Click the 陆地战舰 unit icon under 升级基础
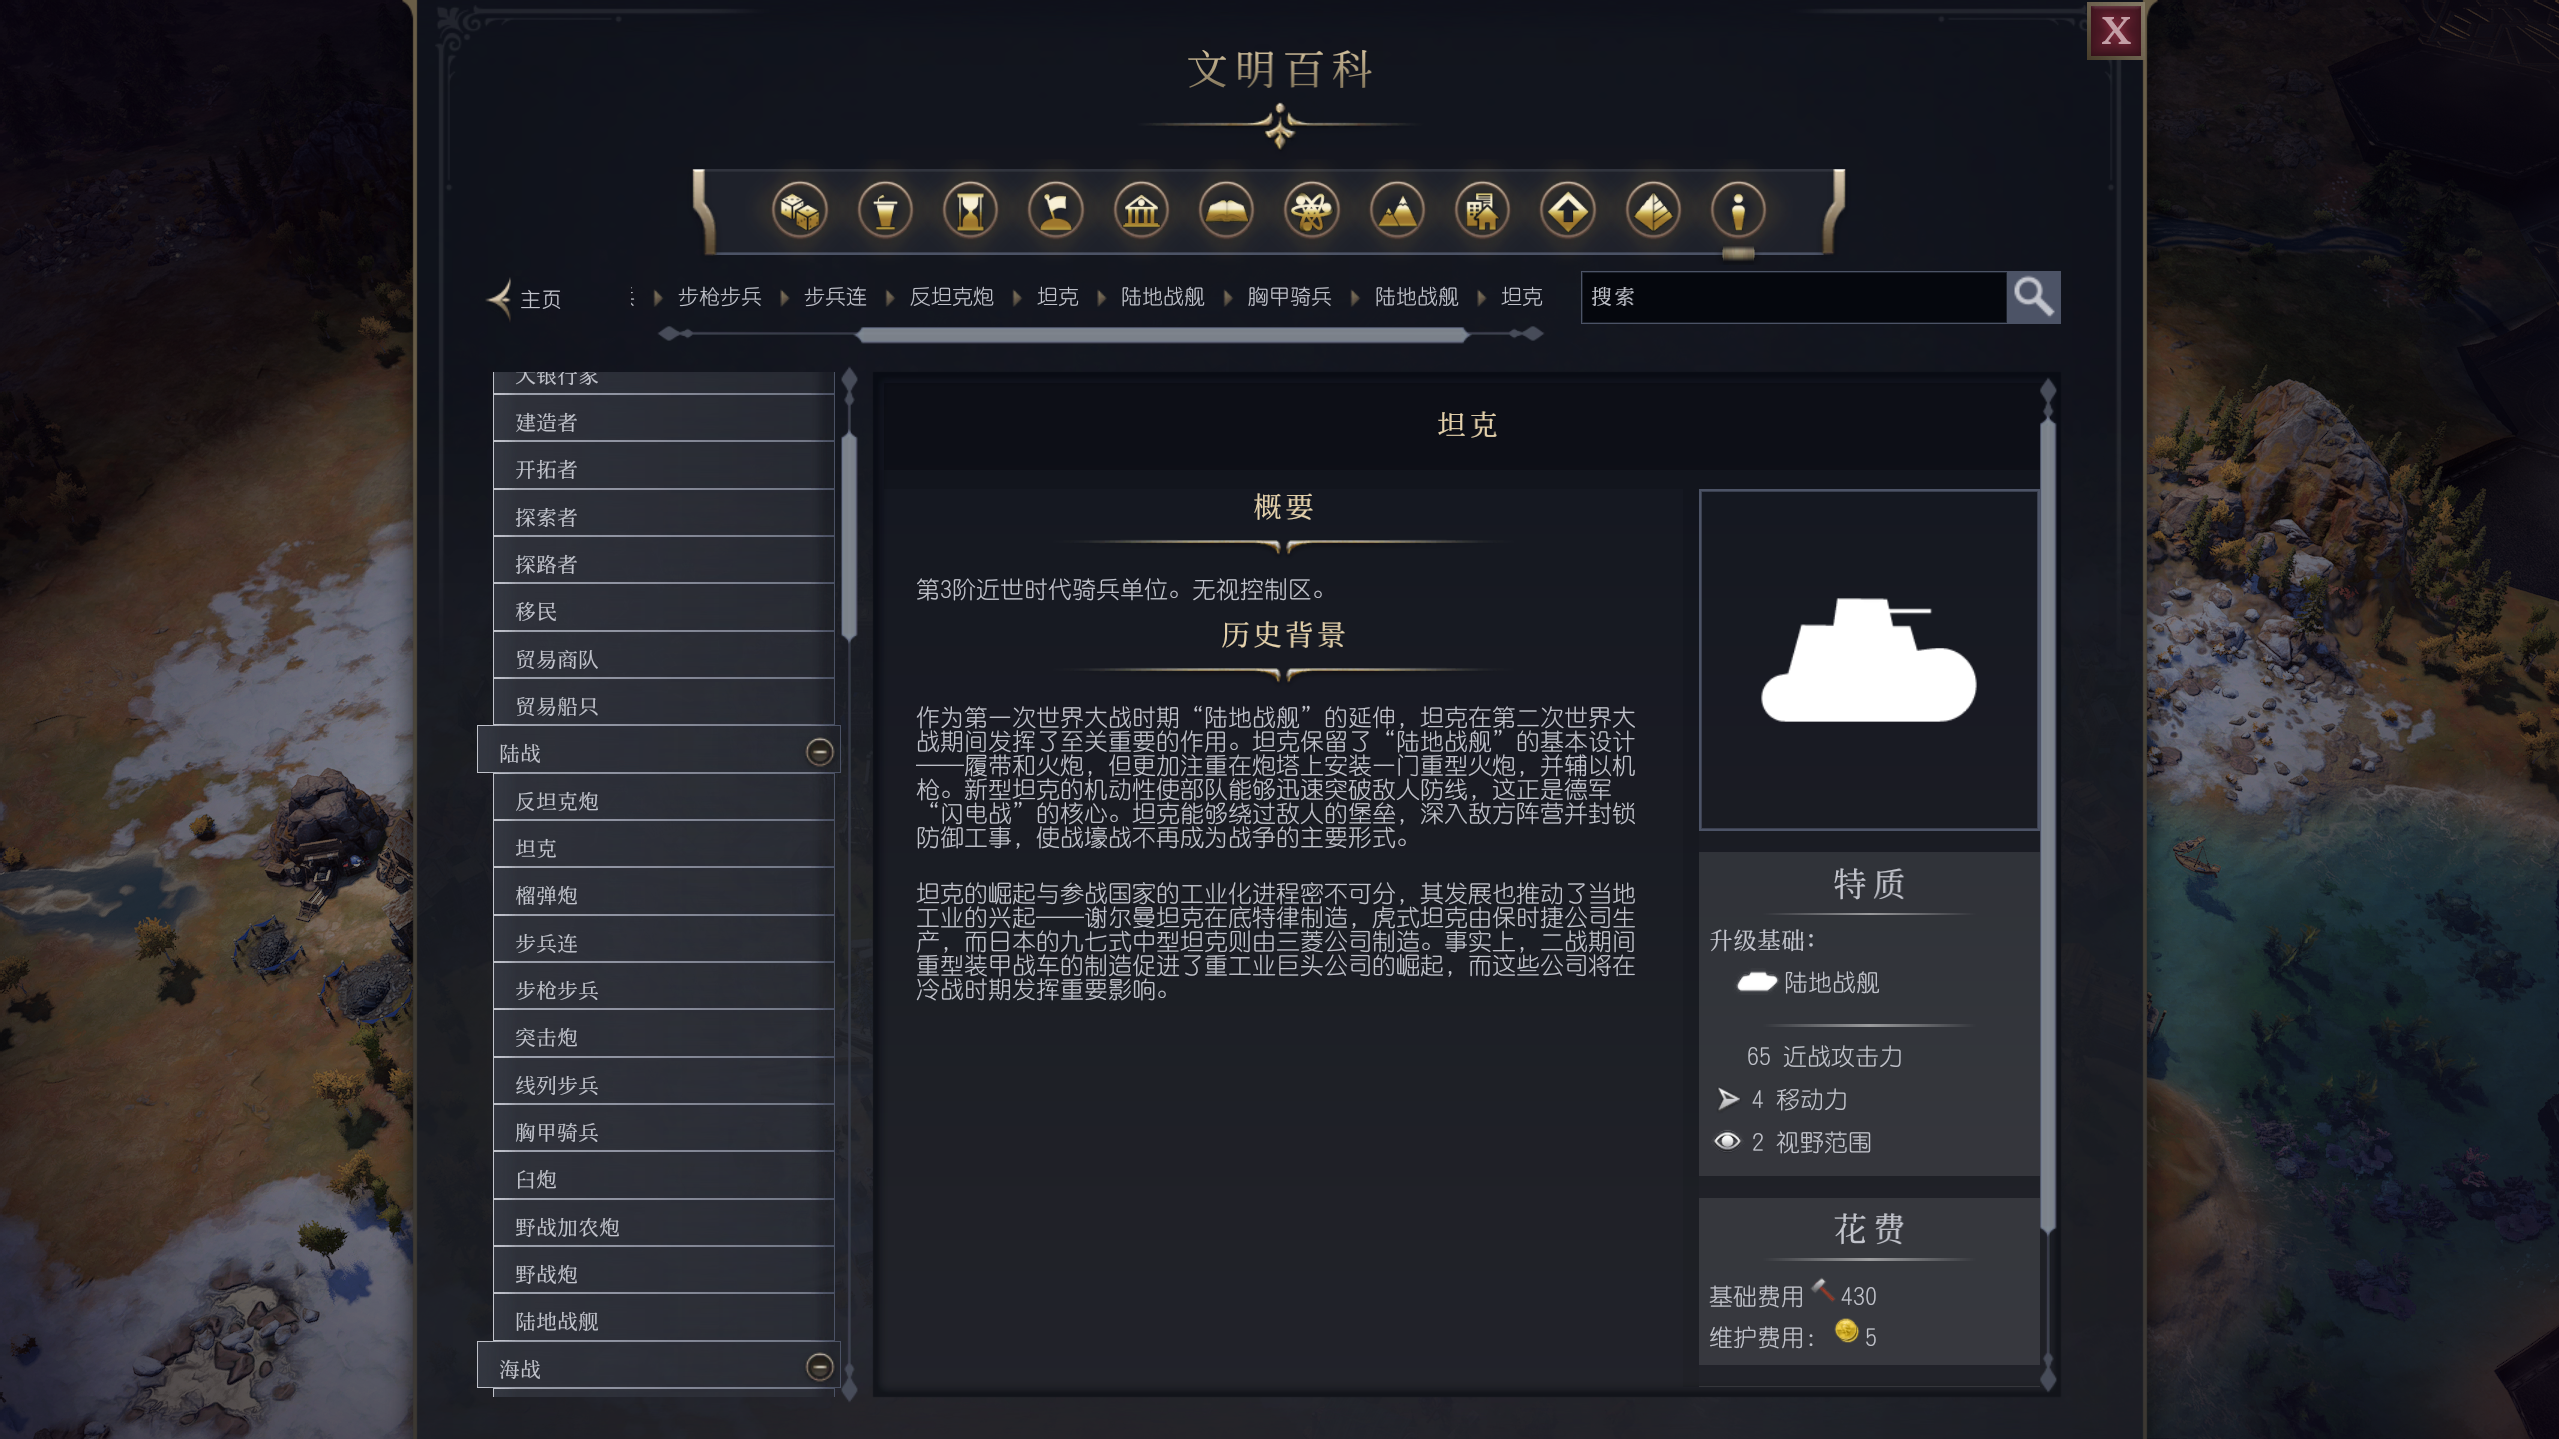Image resolution: width=2559 pixels, height=1439 pixels. pyautogui.click(x=1756, y=982)
